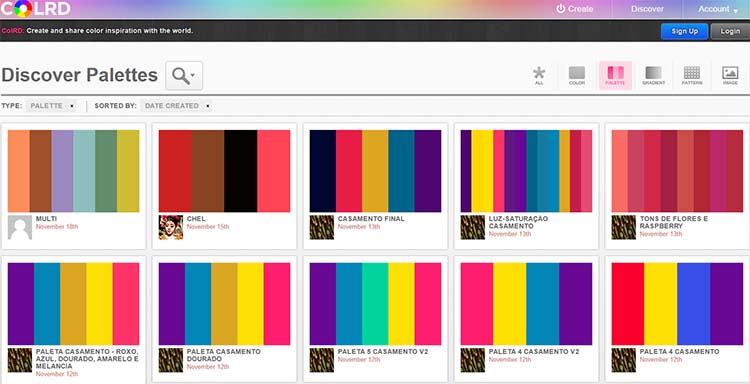
Task: Open the TONS DE FLORES palette preview
Action: click(x=677, y=171)
